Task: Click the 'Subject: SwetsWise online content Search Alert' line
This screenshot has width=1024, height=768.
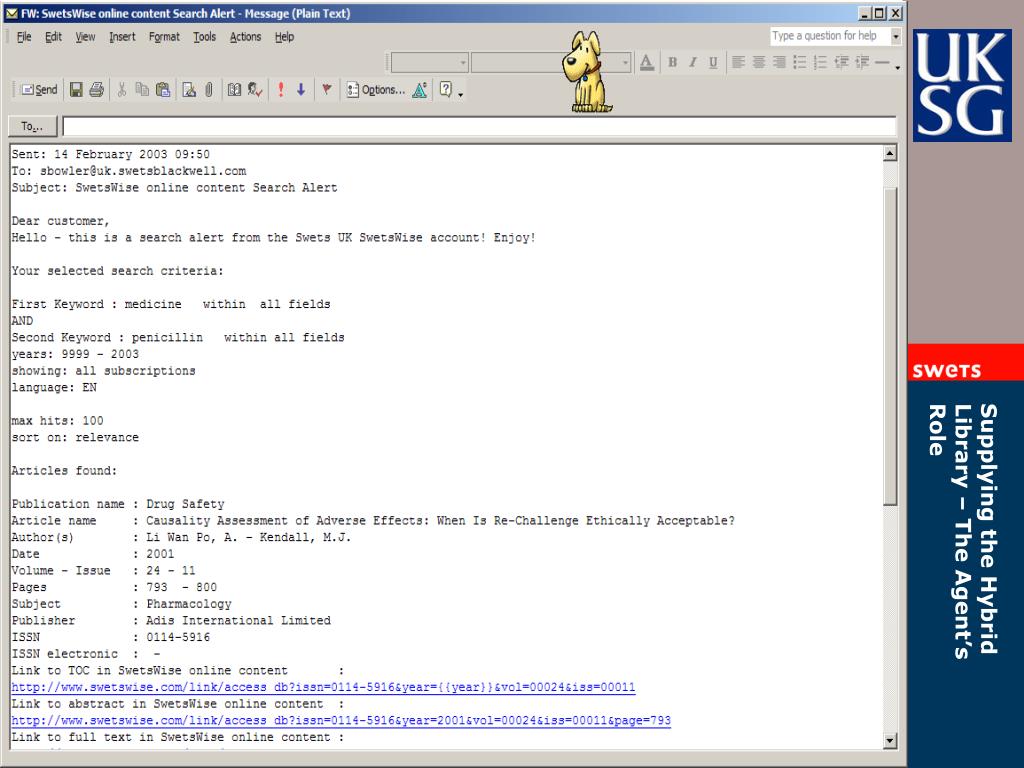Action: [x=174, y=187]
